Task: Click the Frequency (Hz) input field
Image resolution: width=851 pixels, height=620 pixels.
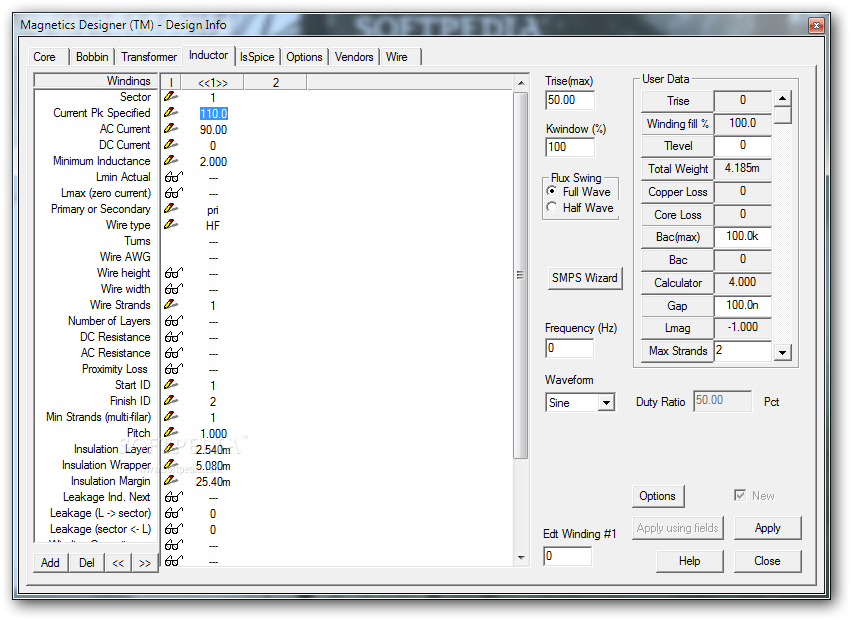Action: (569, 348)
